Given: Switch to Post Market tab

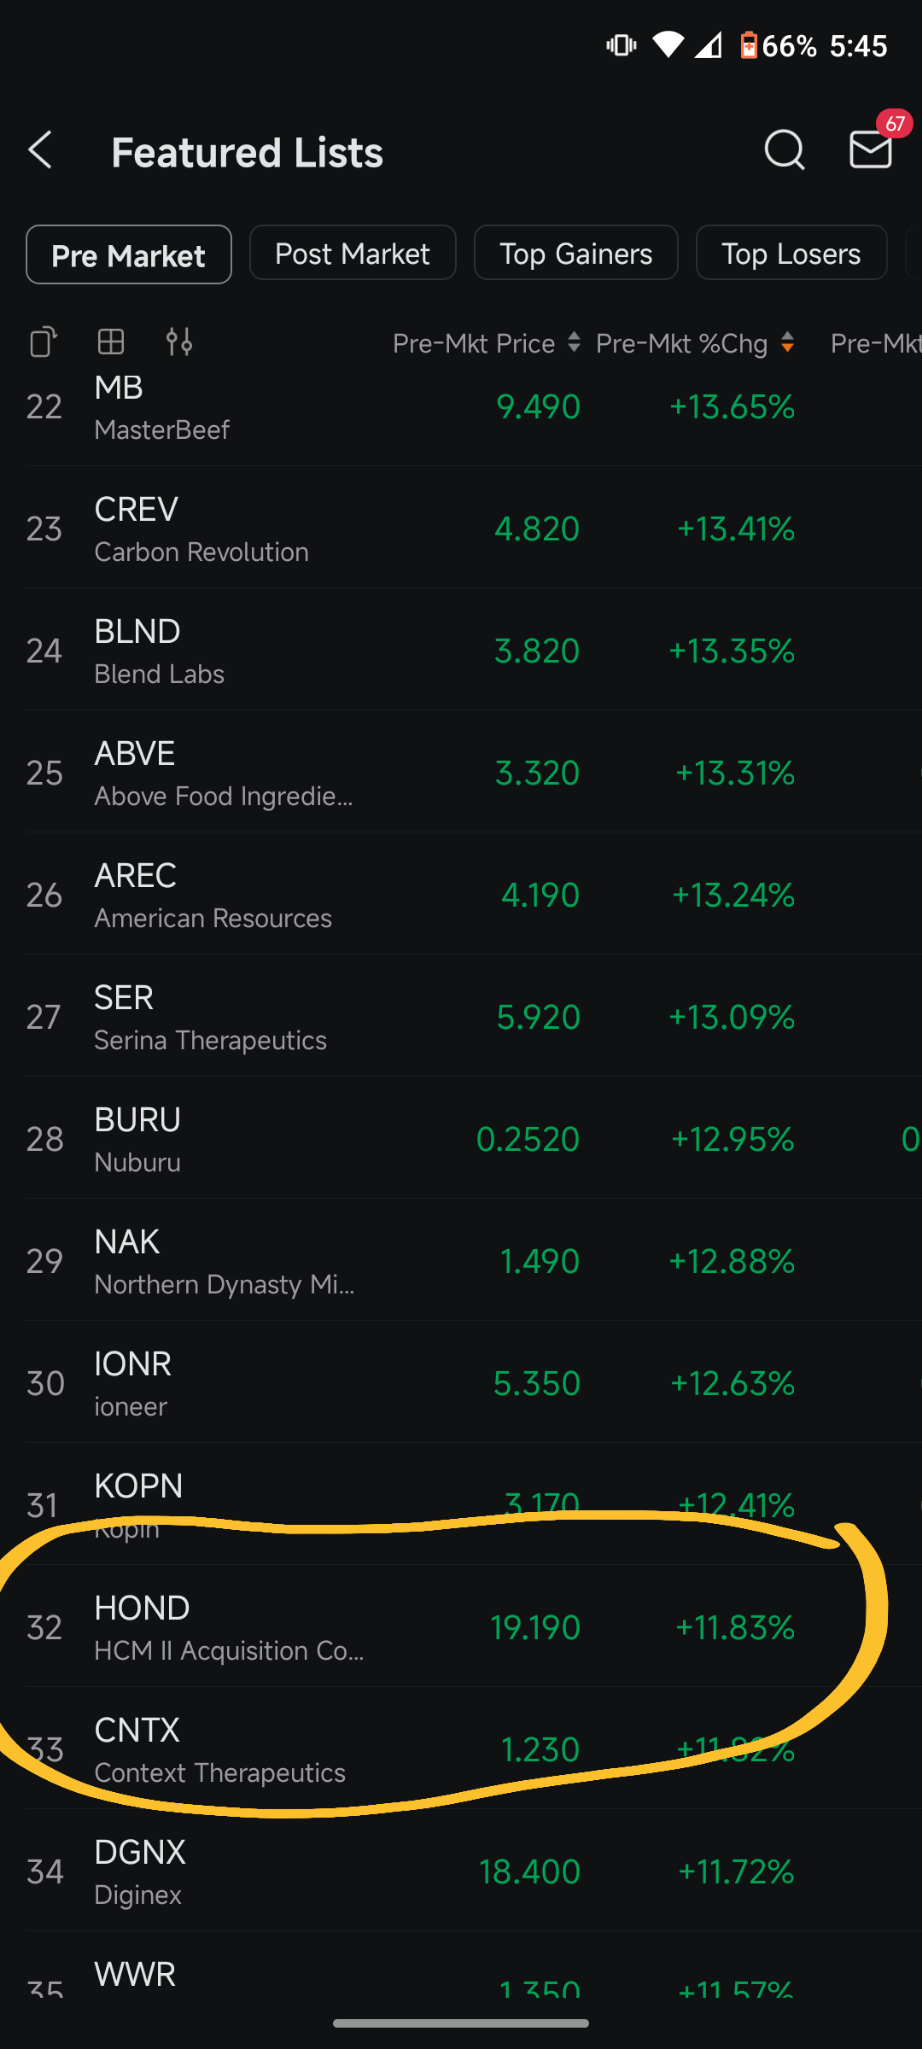Looking at the screenshot, I should [352, 254].
